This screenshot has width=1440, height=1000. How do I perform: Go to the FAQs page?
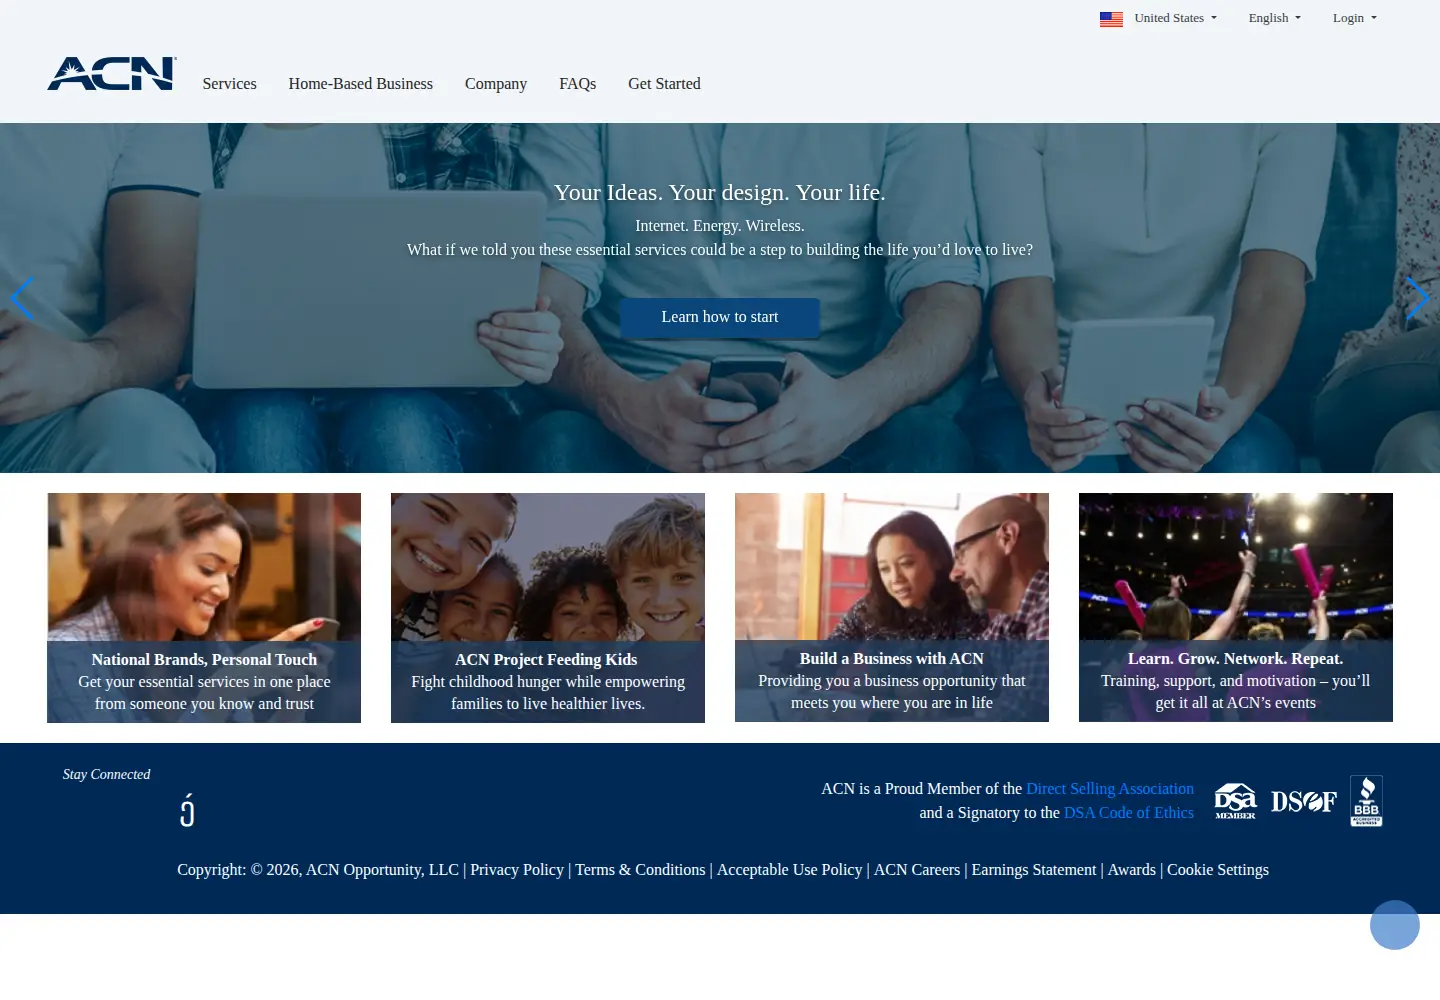[578, 84]
